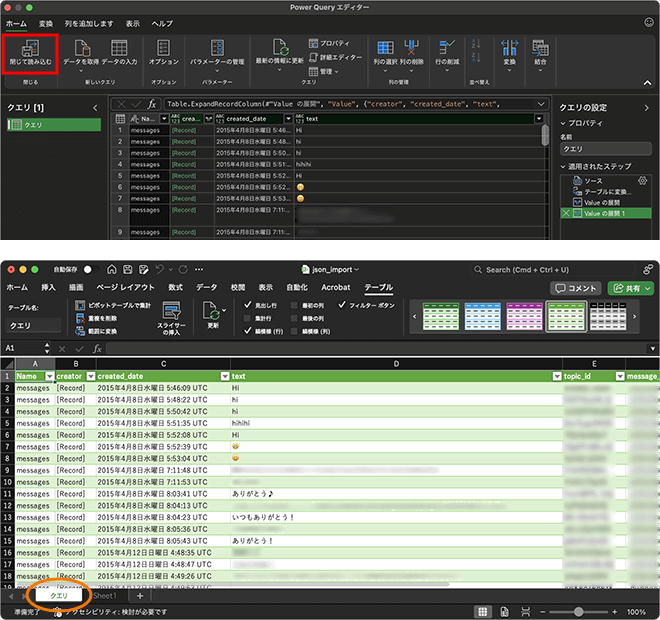Image resolution: width=660 pixels, height=620 pixels.
Task: Uncheck the 縞模様 (行) checkbox
Action: [248, 331]
